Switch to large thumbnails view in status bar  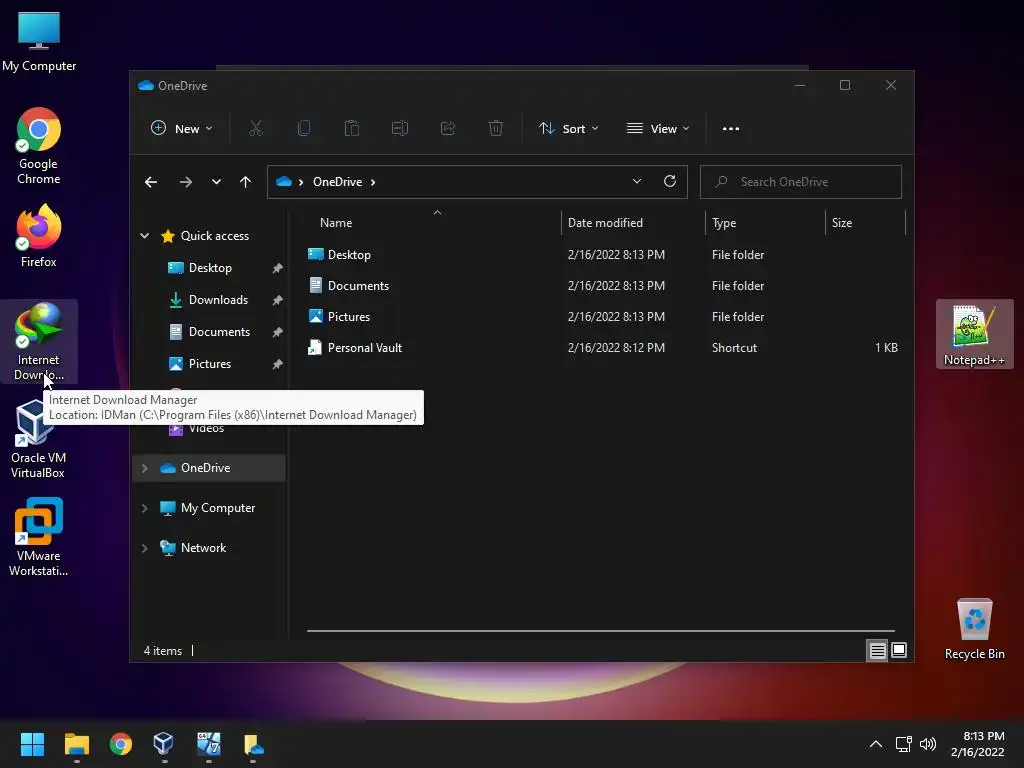(x=899, y=650)
